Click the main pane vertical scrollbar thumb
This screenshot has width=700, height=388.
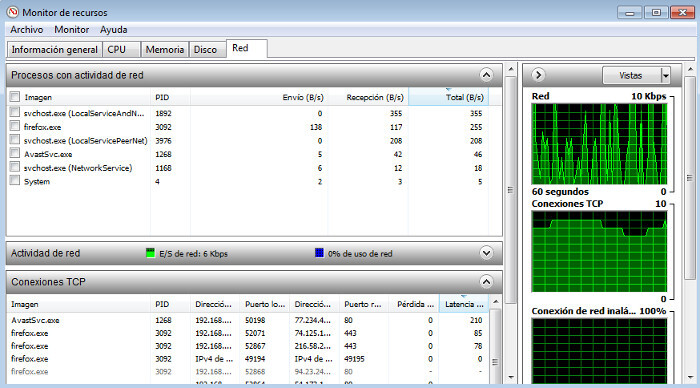511,190
